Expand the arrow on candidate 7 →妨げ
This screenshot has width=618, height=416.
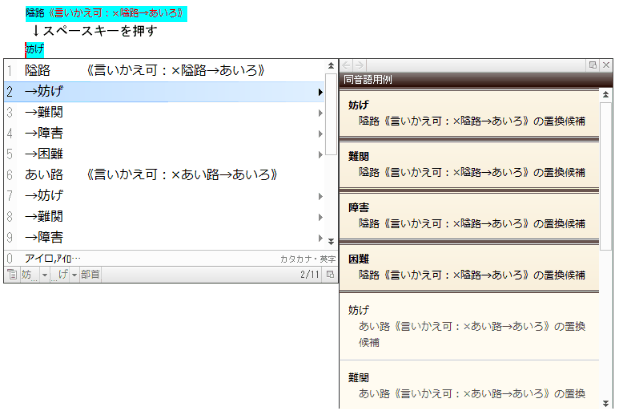320,196
